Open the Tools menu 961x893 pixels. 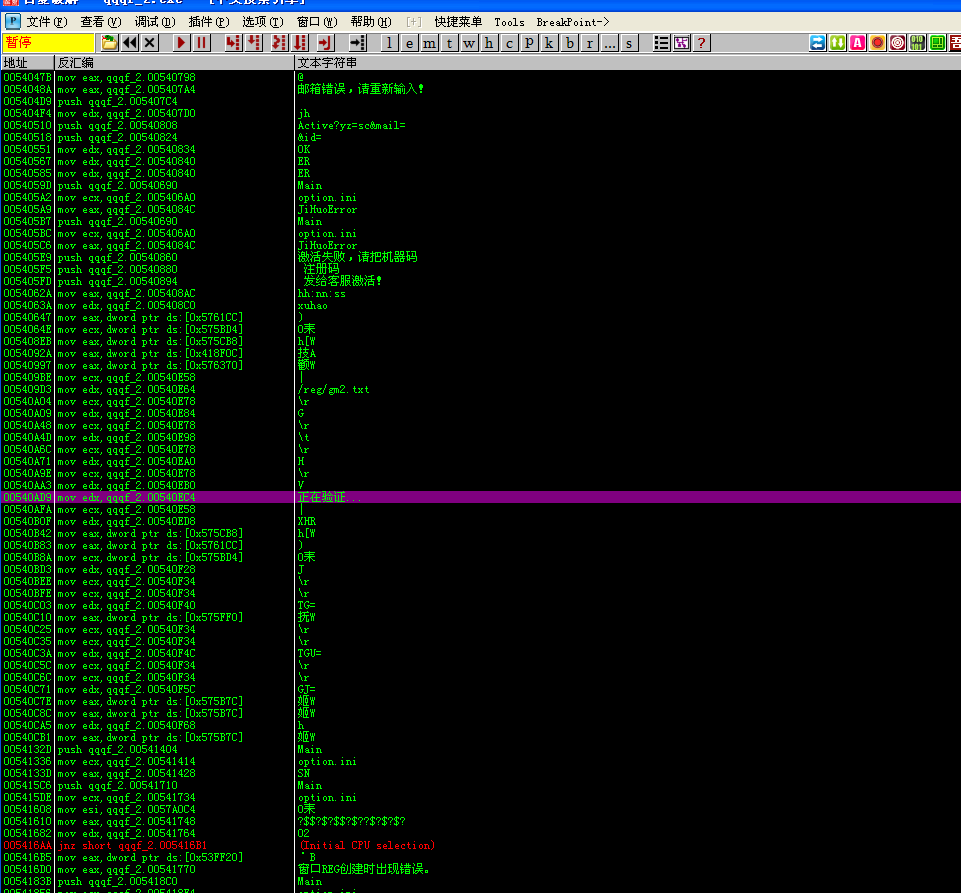pyautogui.click(x=509, y=22)
